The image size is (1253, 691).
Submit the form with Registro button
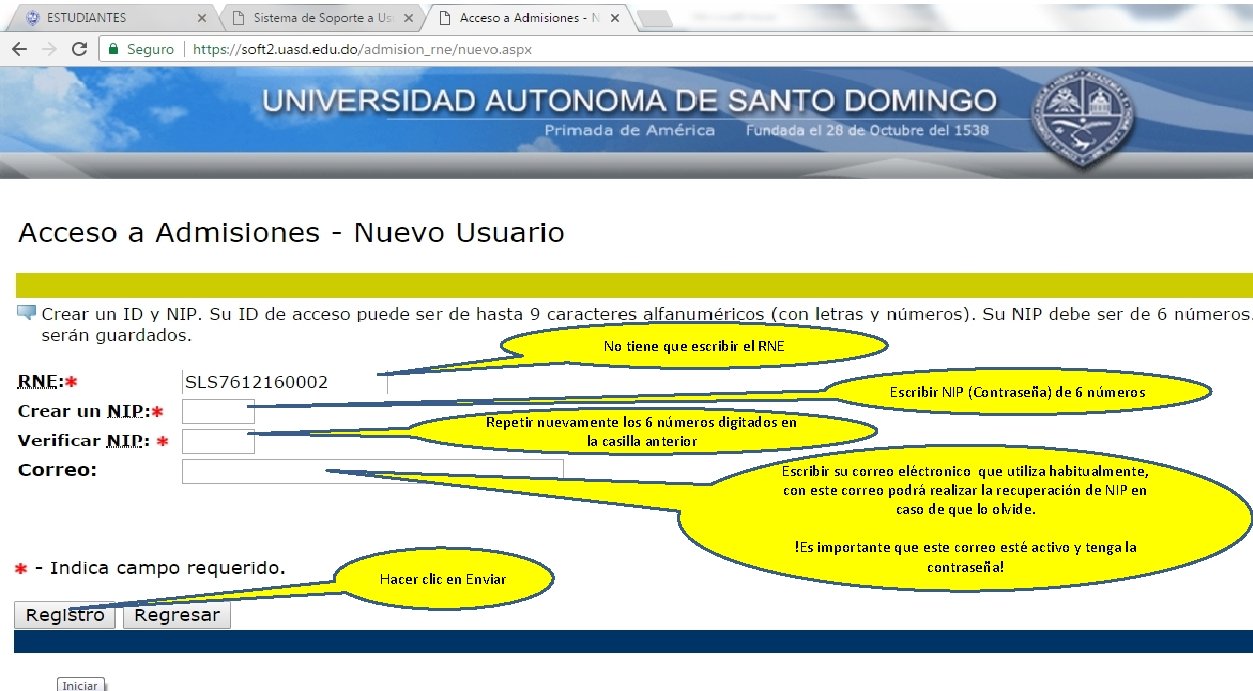pyautogui.click(x=65, y=615)
